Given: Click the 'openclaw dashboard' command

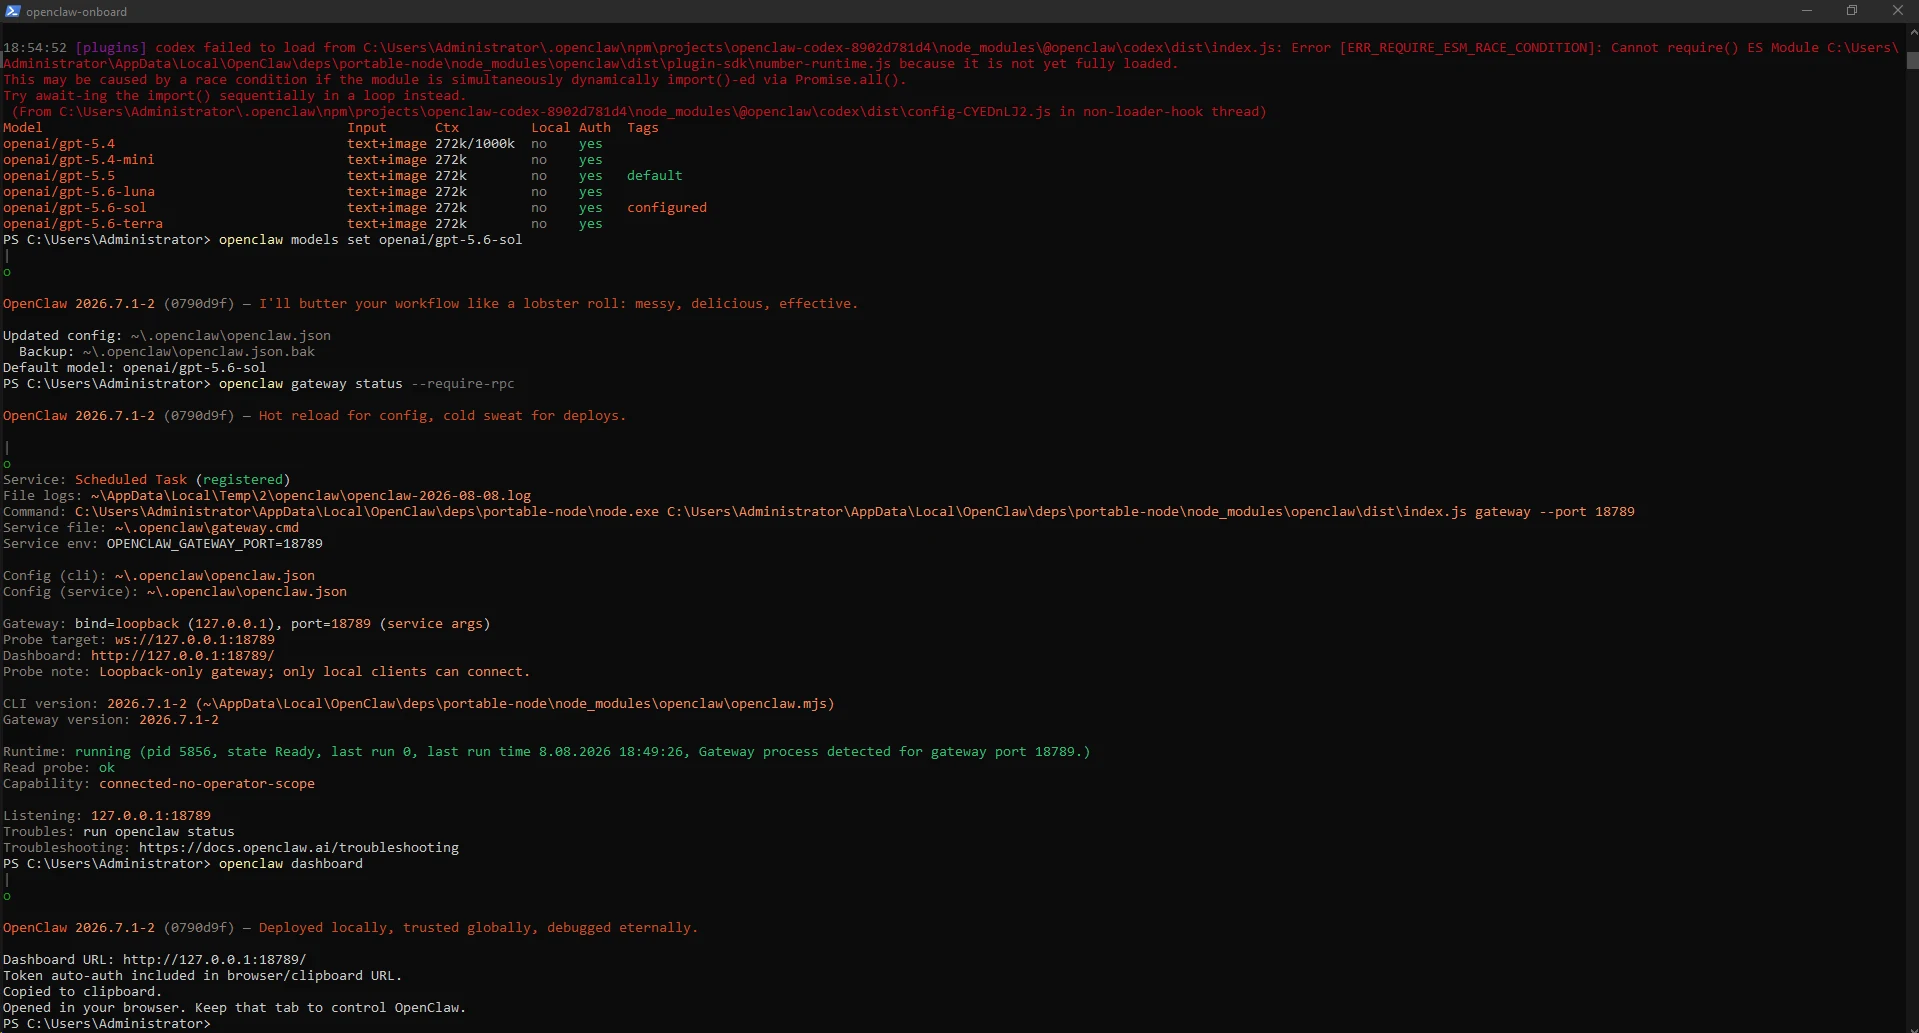Looking at the screenshot, I should click(291, 864).
